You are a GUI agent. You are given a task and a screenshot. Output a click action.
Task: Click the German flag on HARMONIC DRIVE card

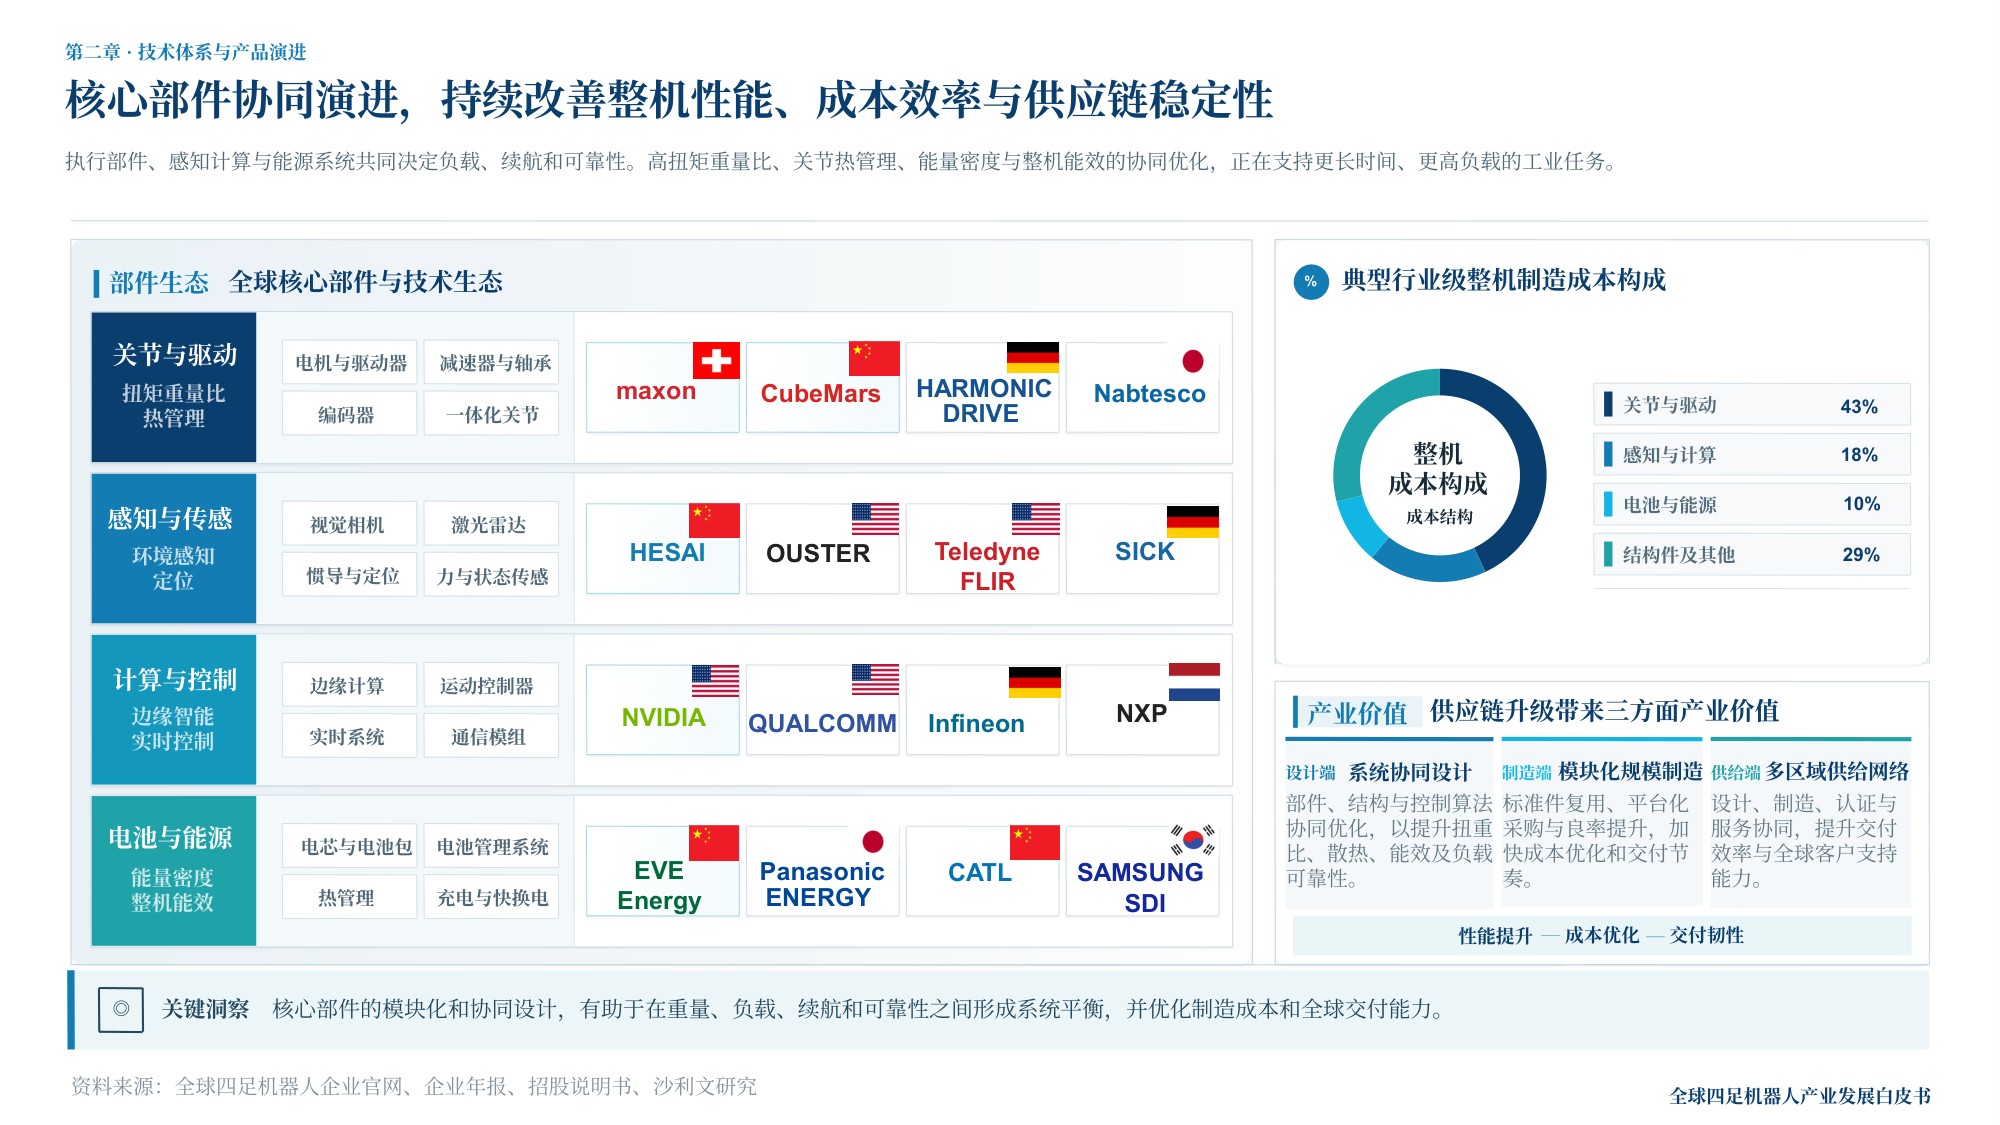(1033, 357)
